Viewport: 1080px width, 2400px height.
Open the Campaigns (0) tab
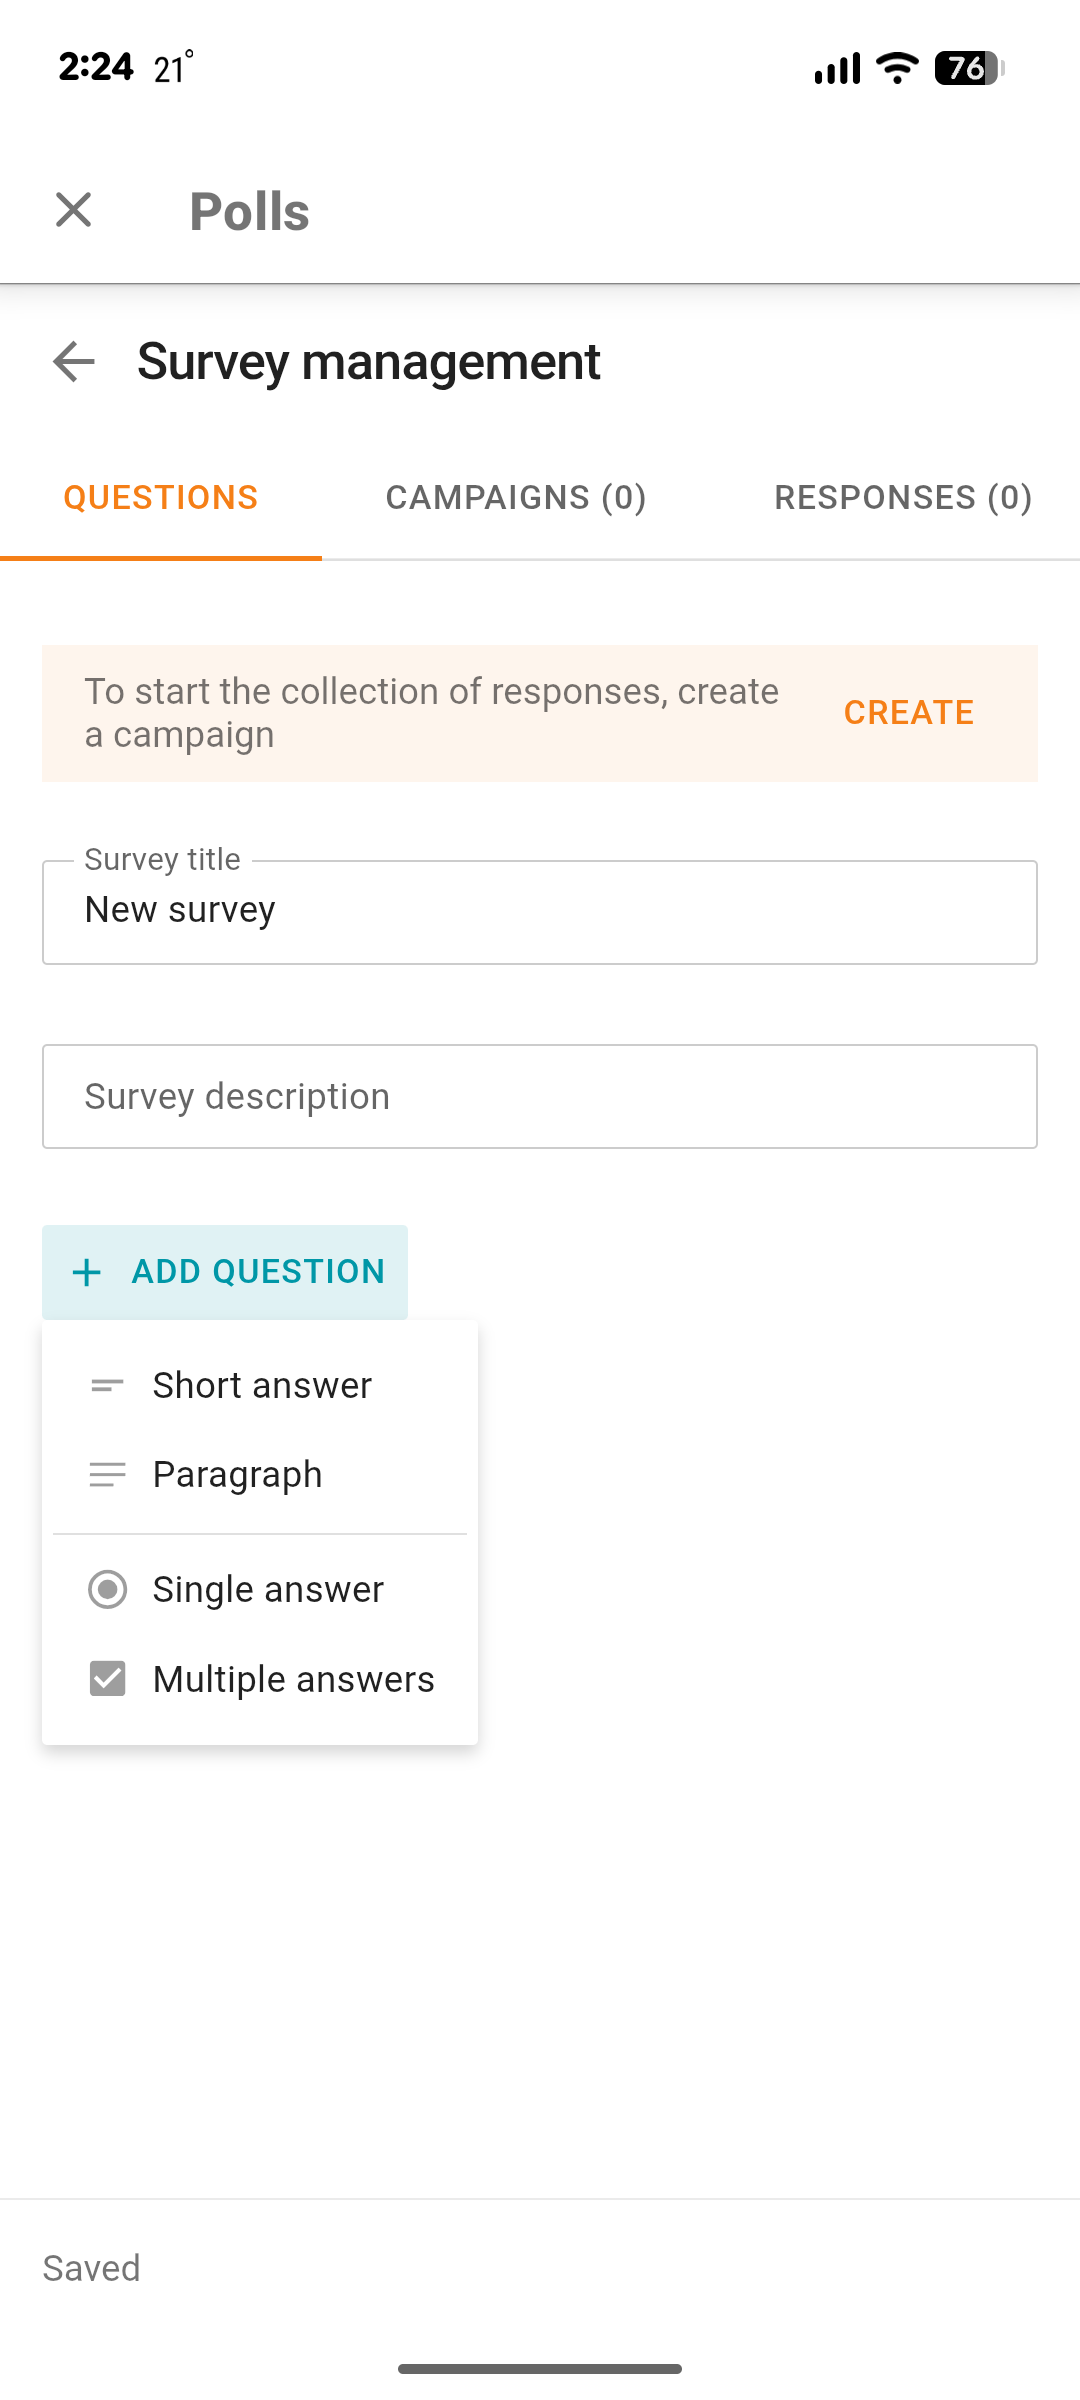[x=516, y=498]
